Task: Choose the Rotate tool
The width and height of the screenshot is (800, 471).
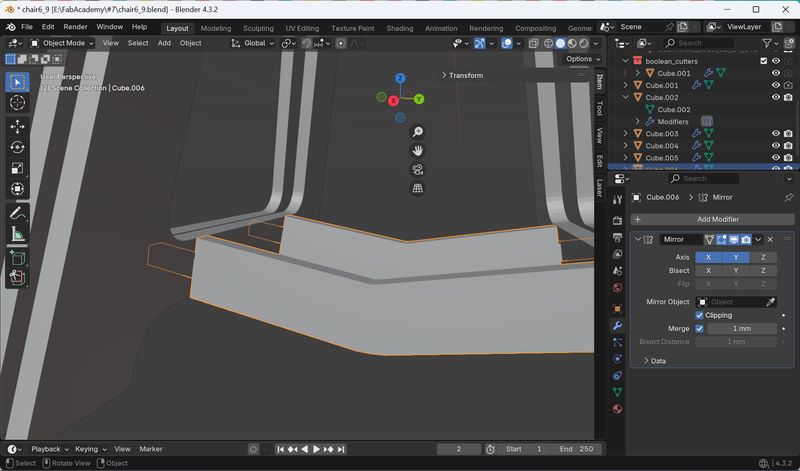Action: pyautogui.click(x=17, y=147)
